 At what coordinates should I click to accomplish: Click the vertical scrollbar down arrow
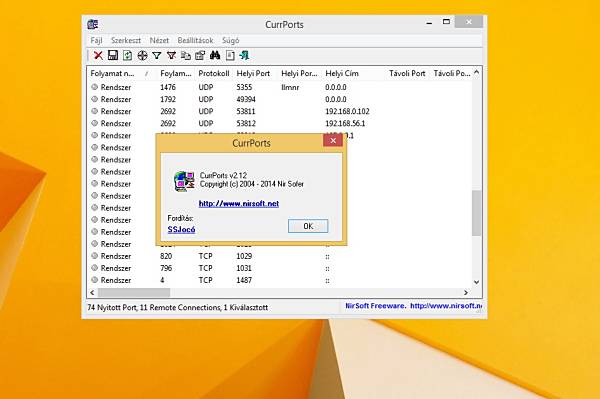pos(476,282)
